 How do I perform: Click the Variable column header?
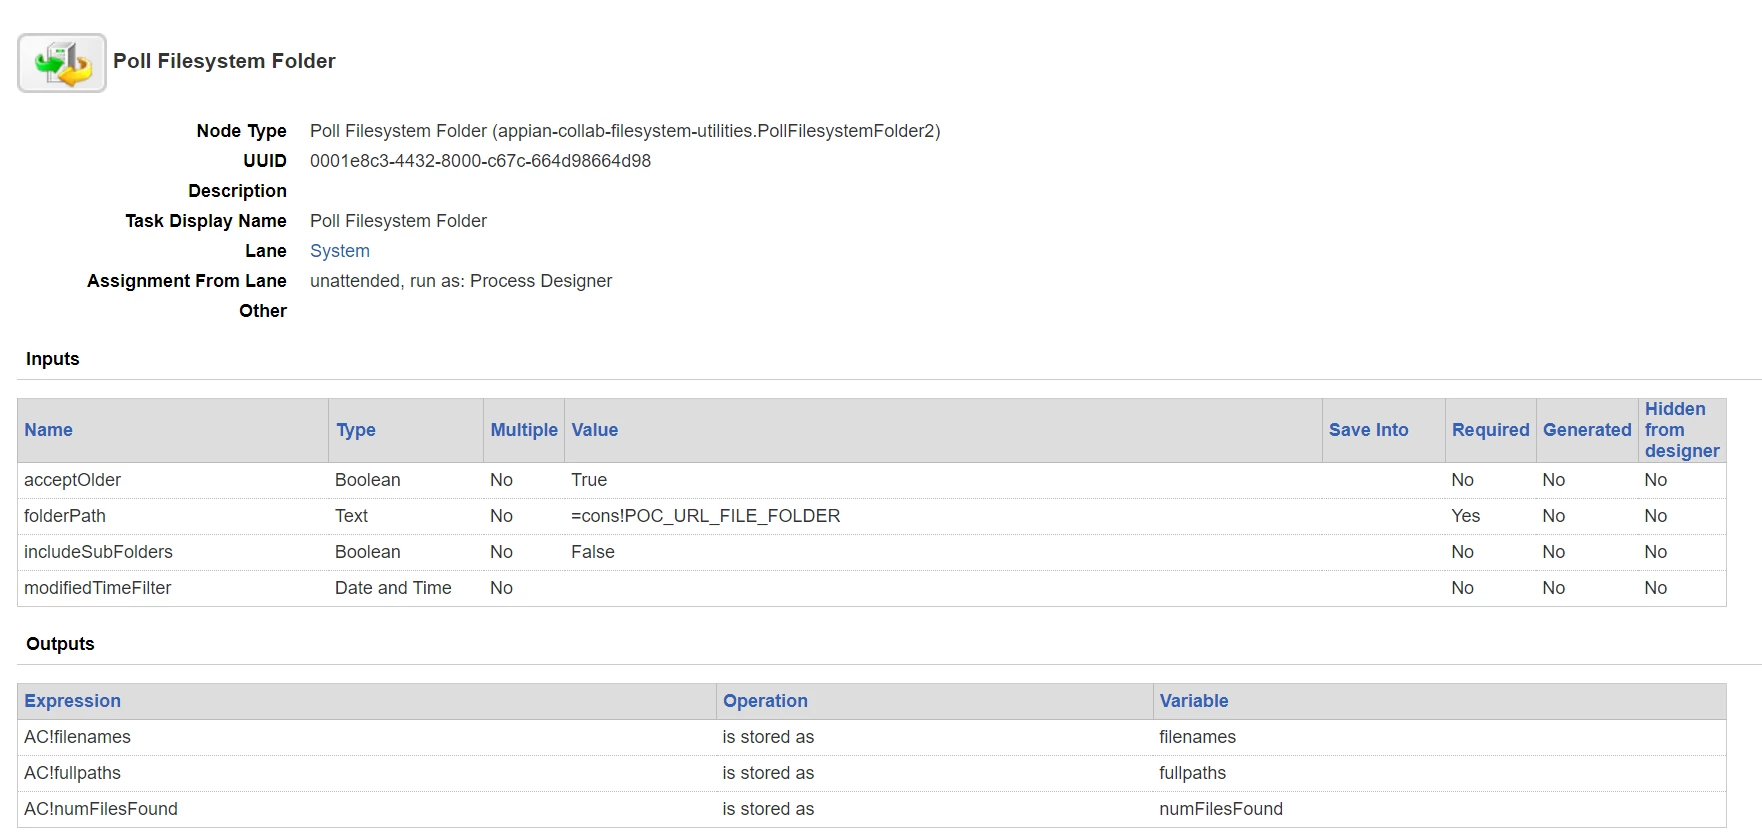[1194, 701]
